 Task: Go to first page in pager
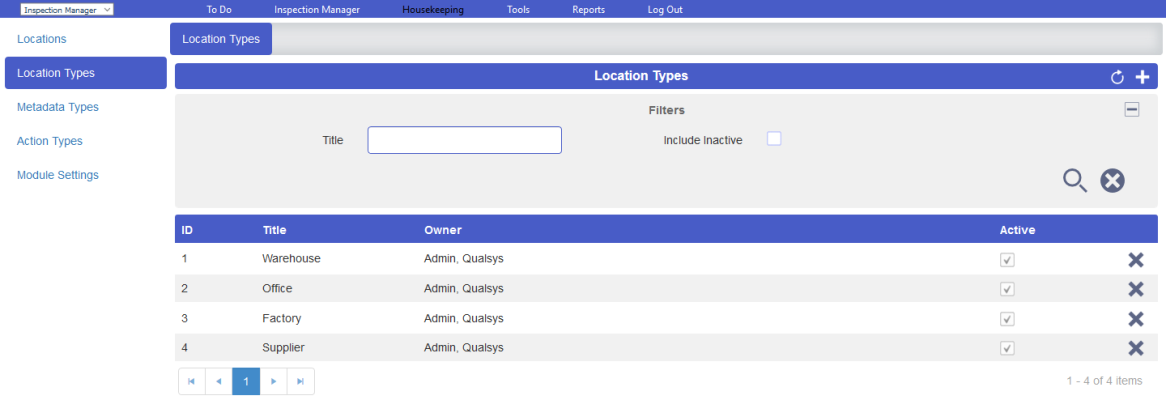(192, 381)
